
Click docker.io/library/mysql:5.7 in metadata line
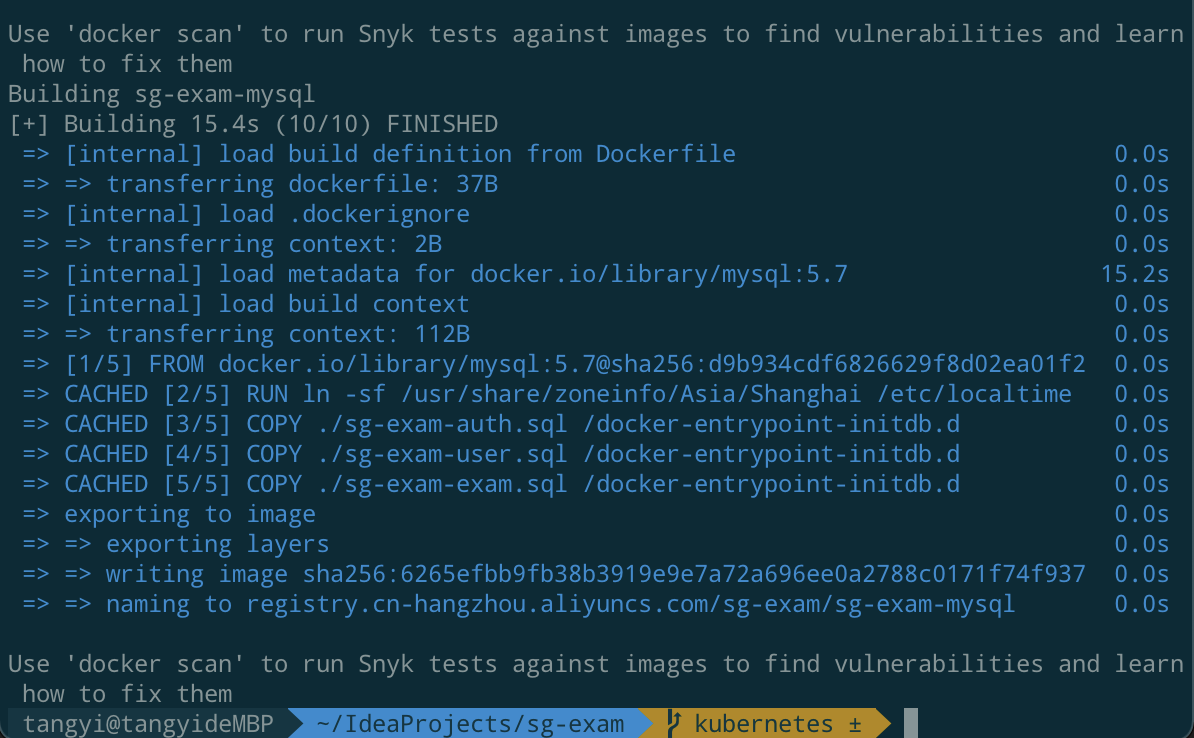point(659,274)
